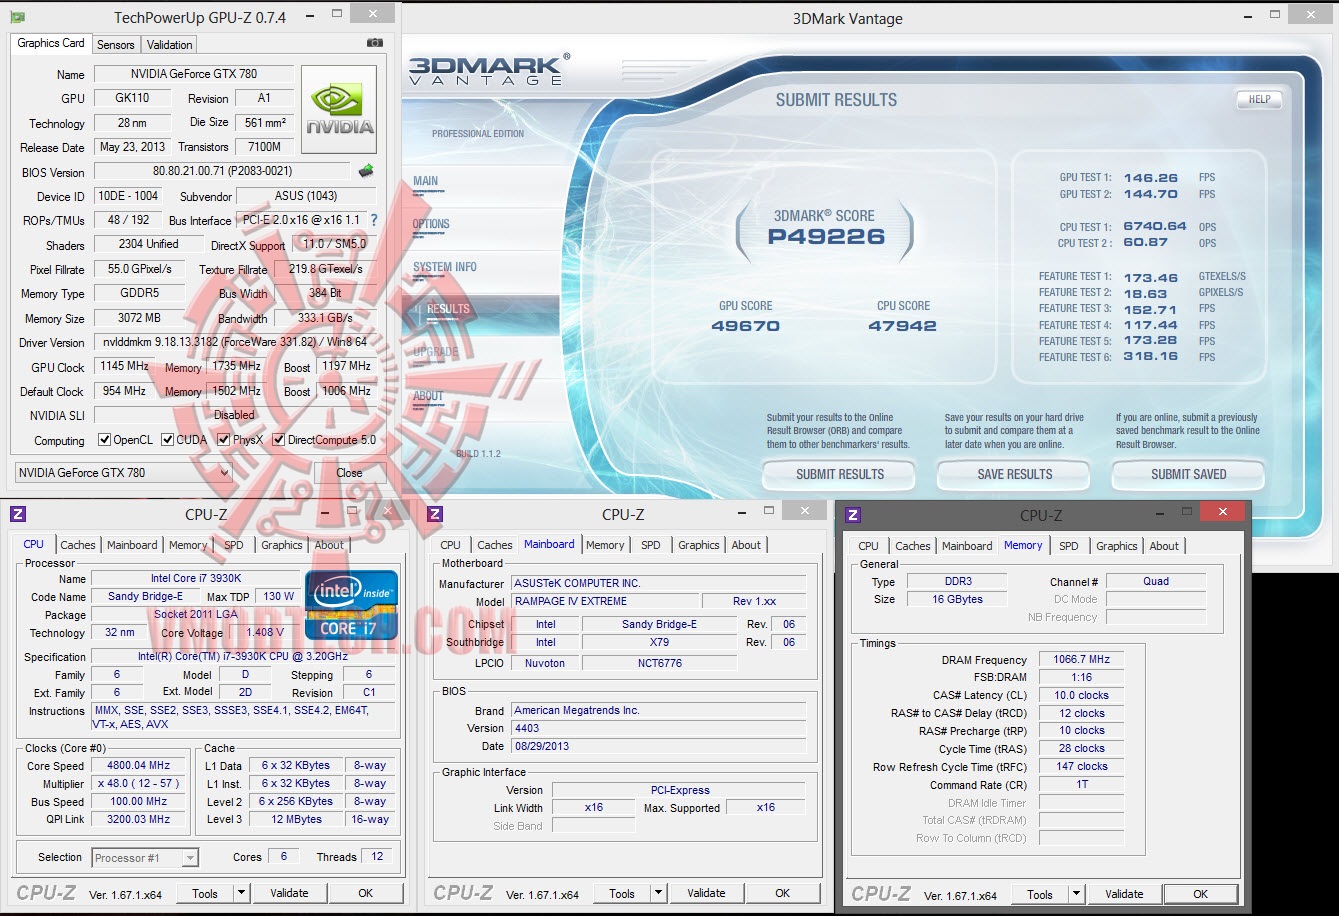Disable the PhysX checkbox
Image resolution: width=1339 pixels, height=916 pixels.
point(224,440)
